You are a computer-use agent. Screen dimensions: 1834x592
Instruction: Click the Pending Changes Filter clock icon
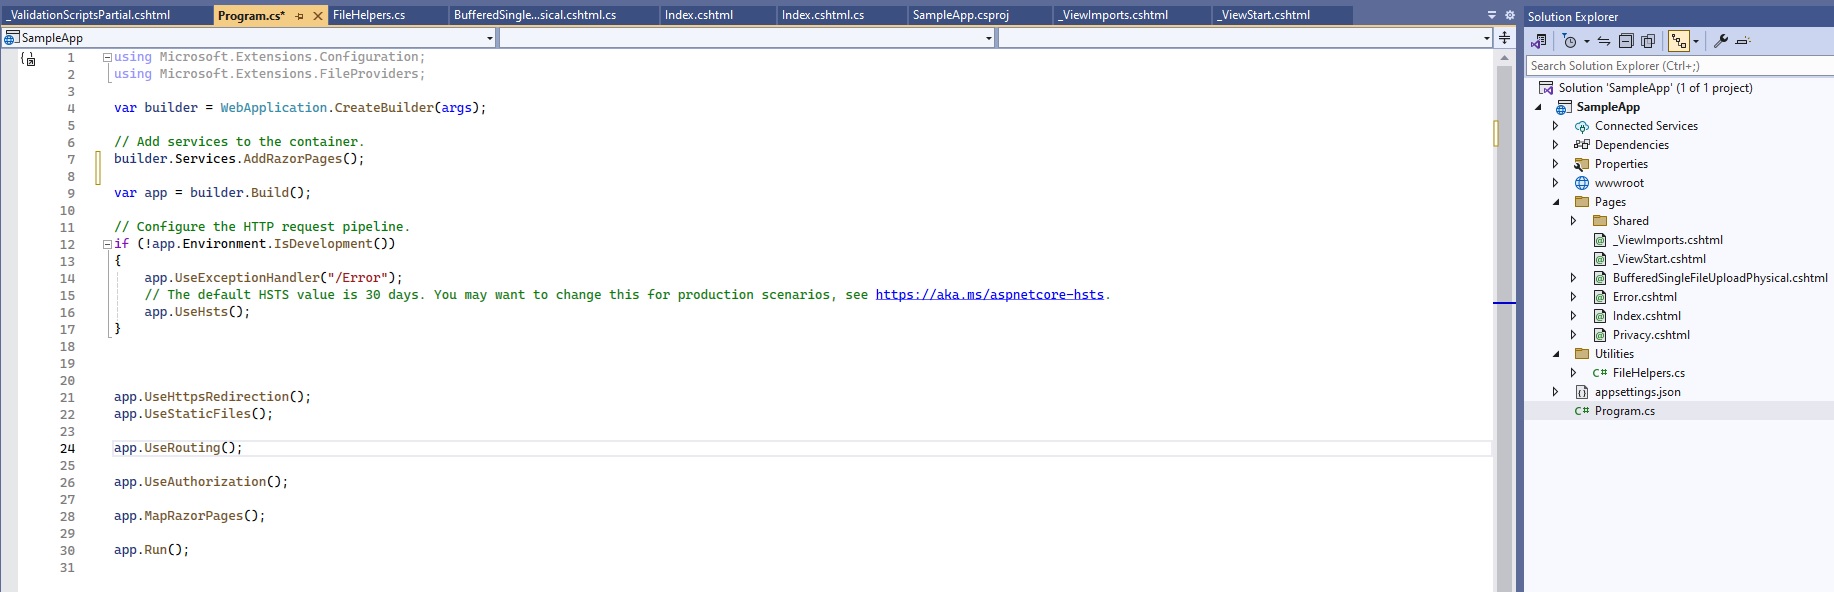click(x=1569, y=41)
